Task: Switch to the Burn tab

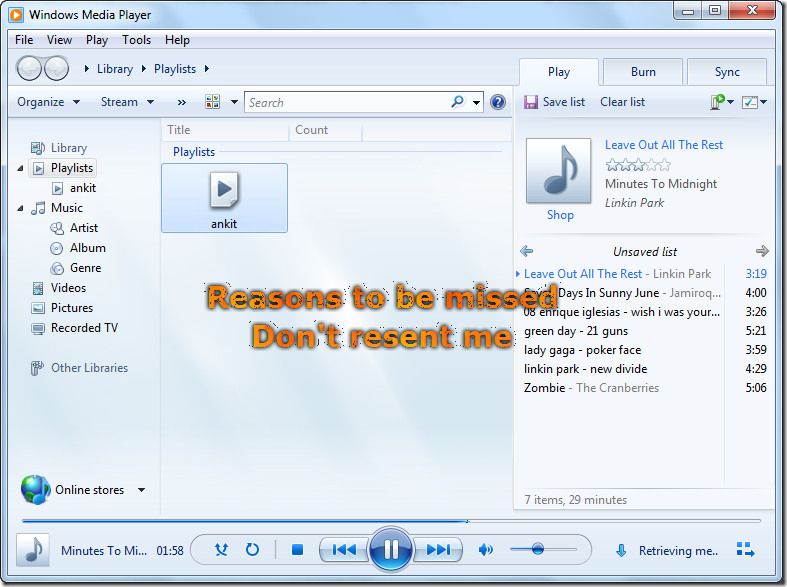Action: click(x=643, y=72)
